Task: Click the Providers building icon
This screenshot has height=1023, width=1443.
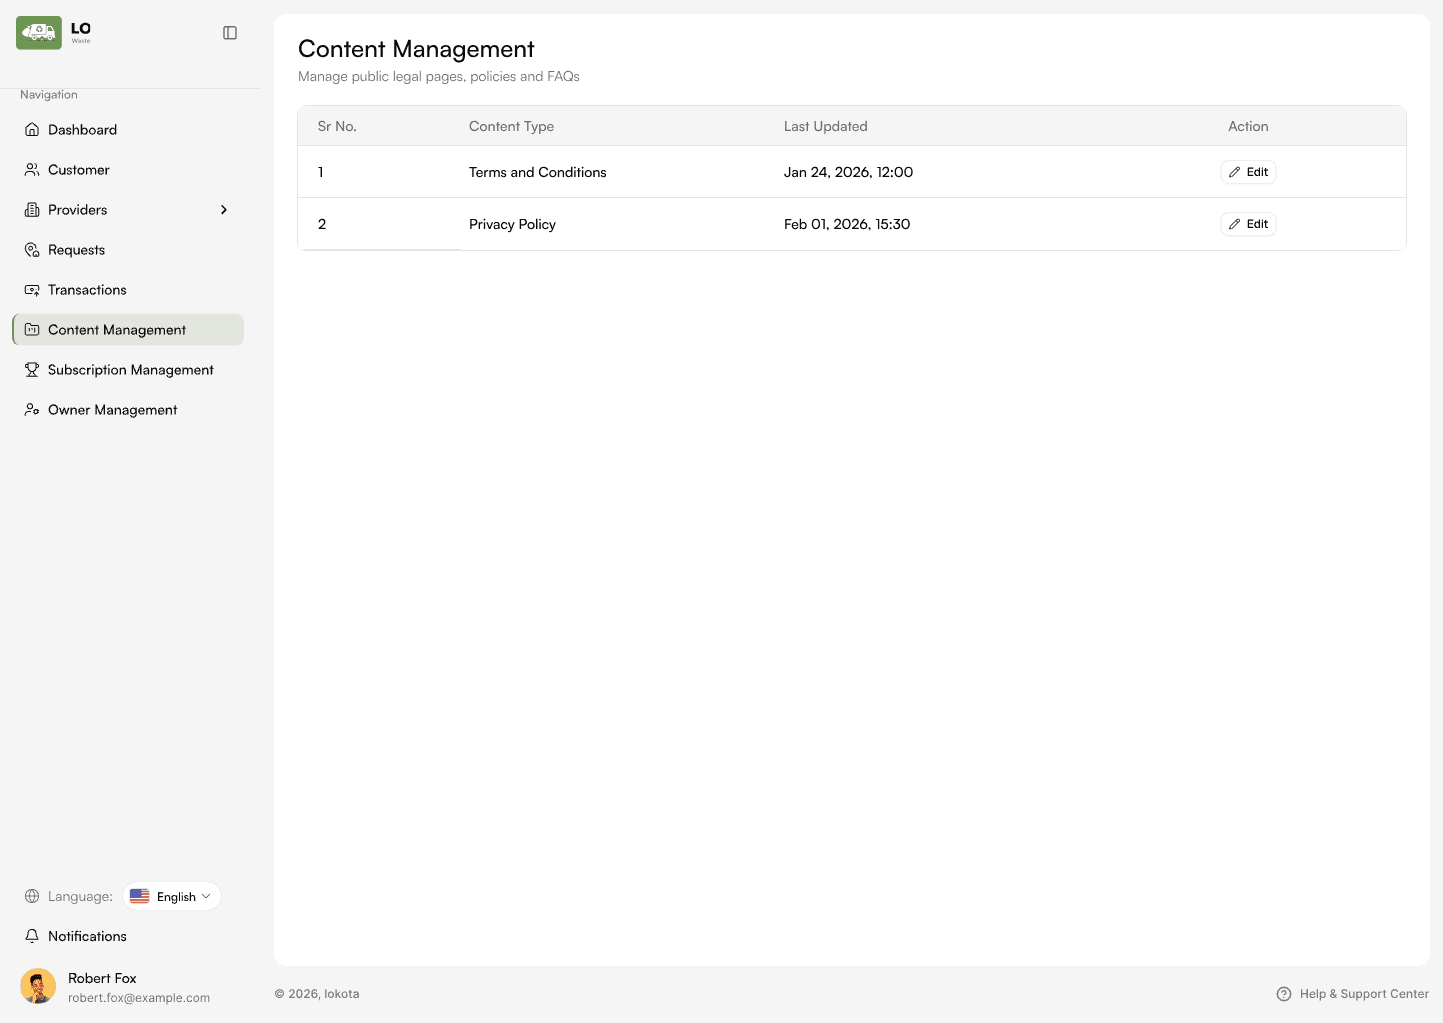Action: click(32, 210)
